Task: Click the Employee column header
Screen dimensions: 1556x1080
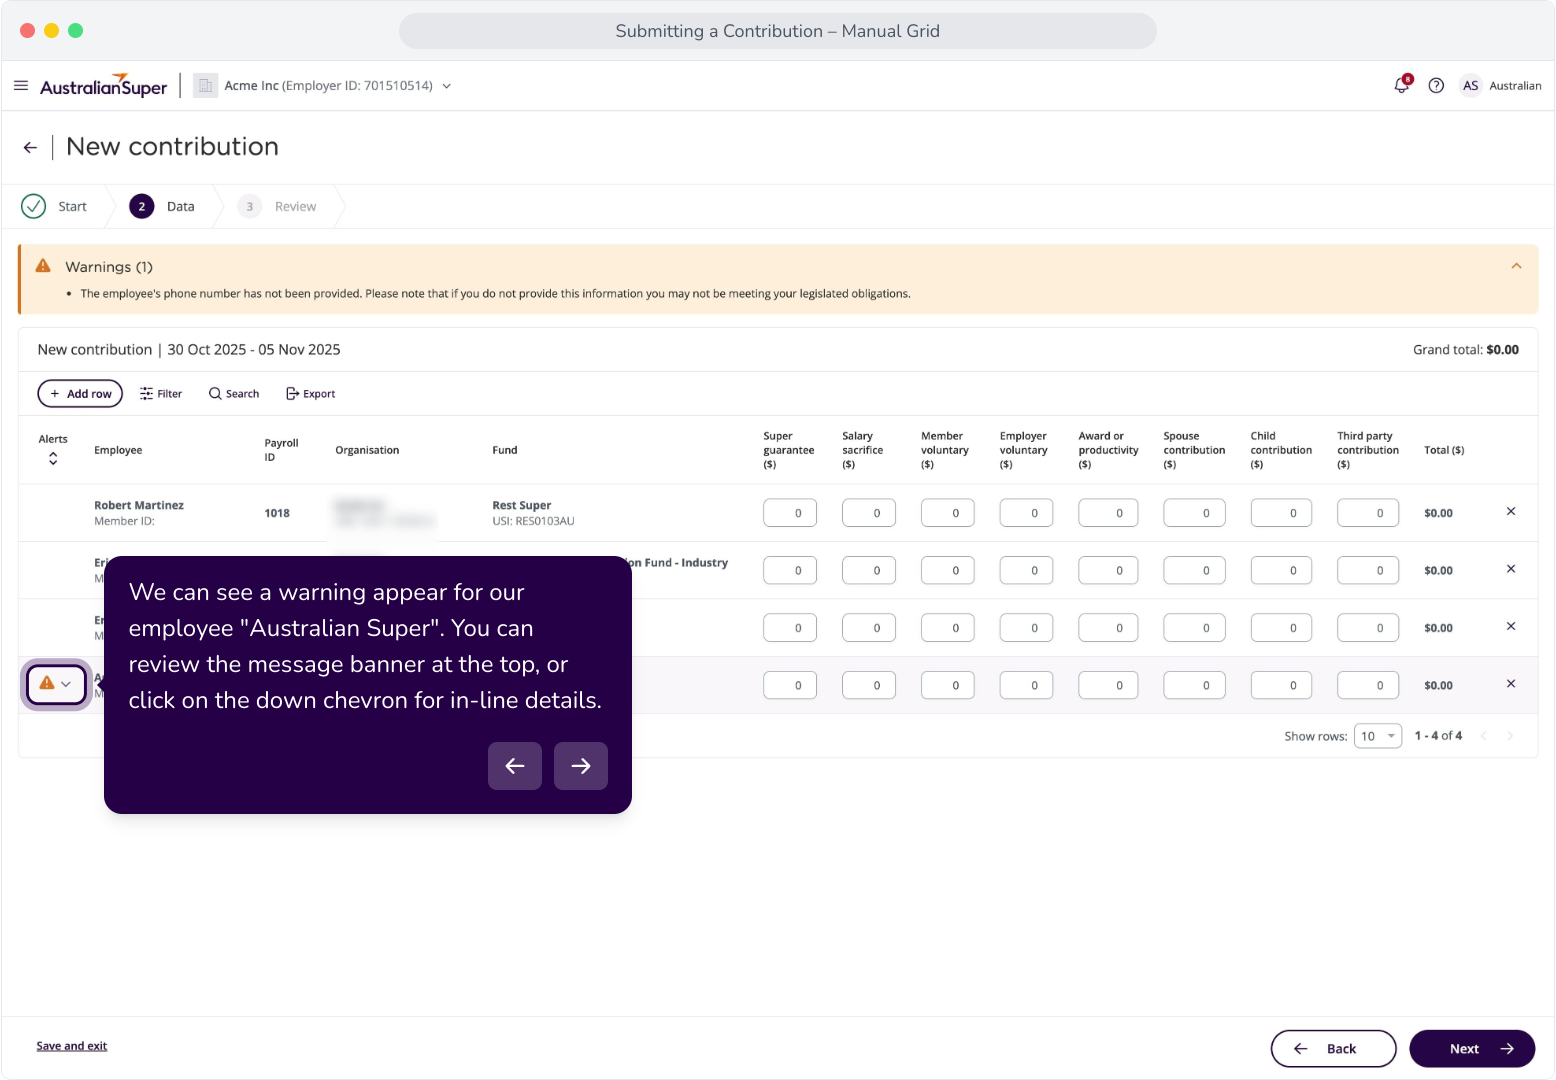Action: pos(118,450)
